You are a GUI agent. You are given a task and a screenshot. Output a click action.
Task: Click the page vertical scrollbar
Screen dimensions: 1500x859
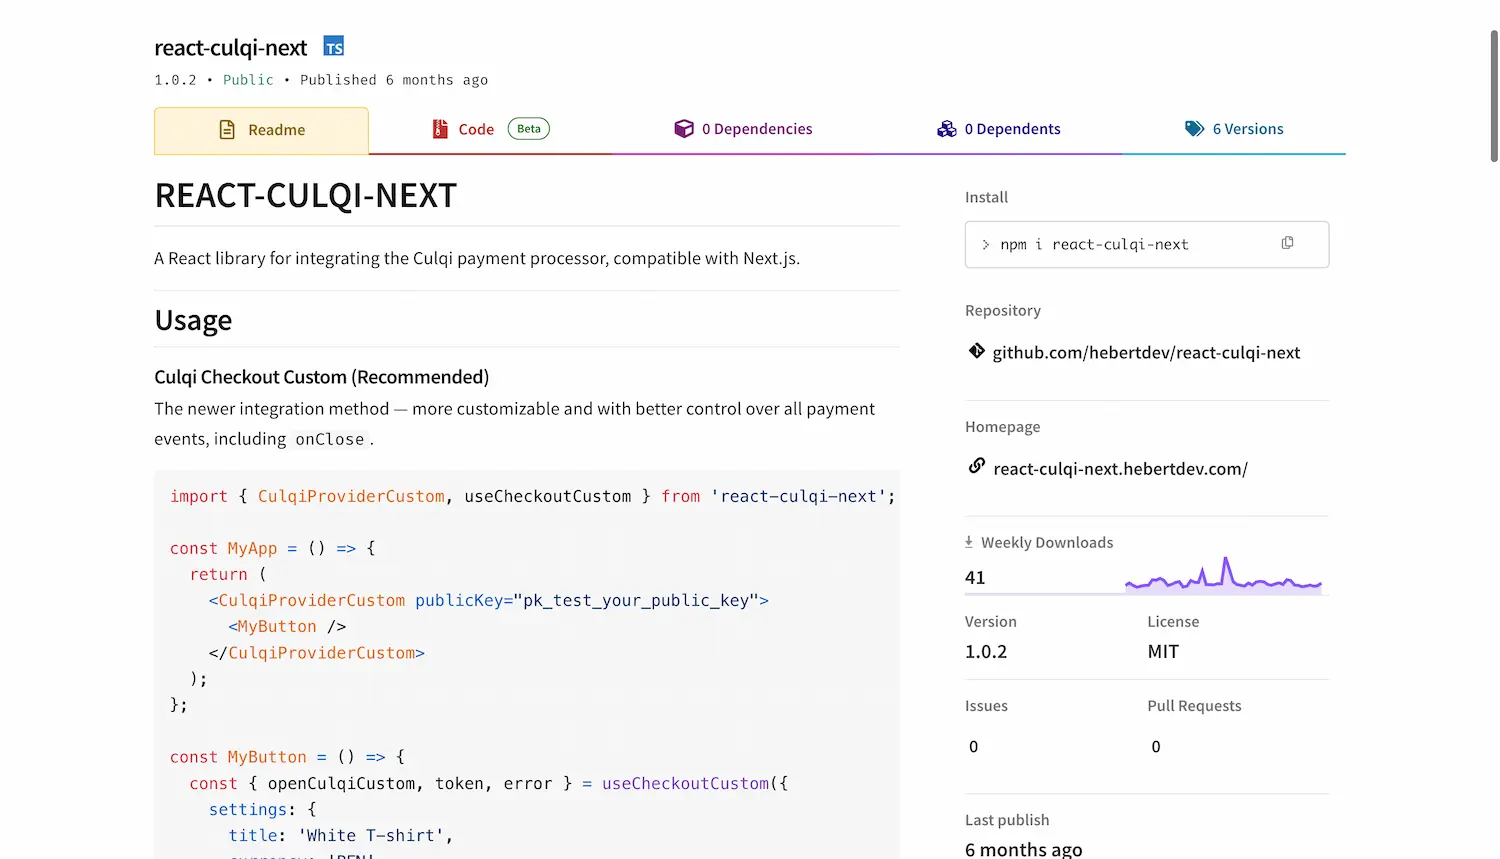pyautogui.click(x=1494, y=96)
